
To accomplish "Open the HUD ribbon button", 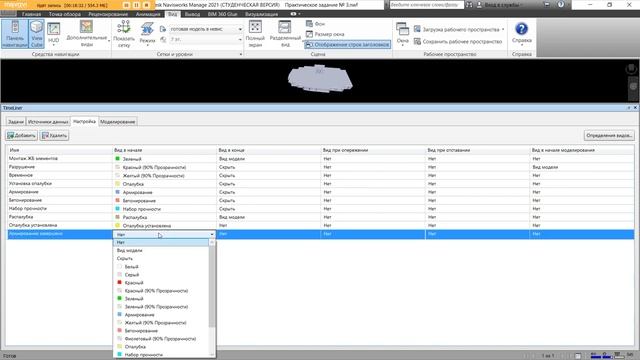I will coord(53,34).
